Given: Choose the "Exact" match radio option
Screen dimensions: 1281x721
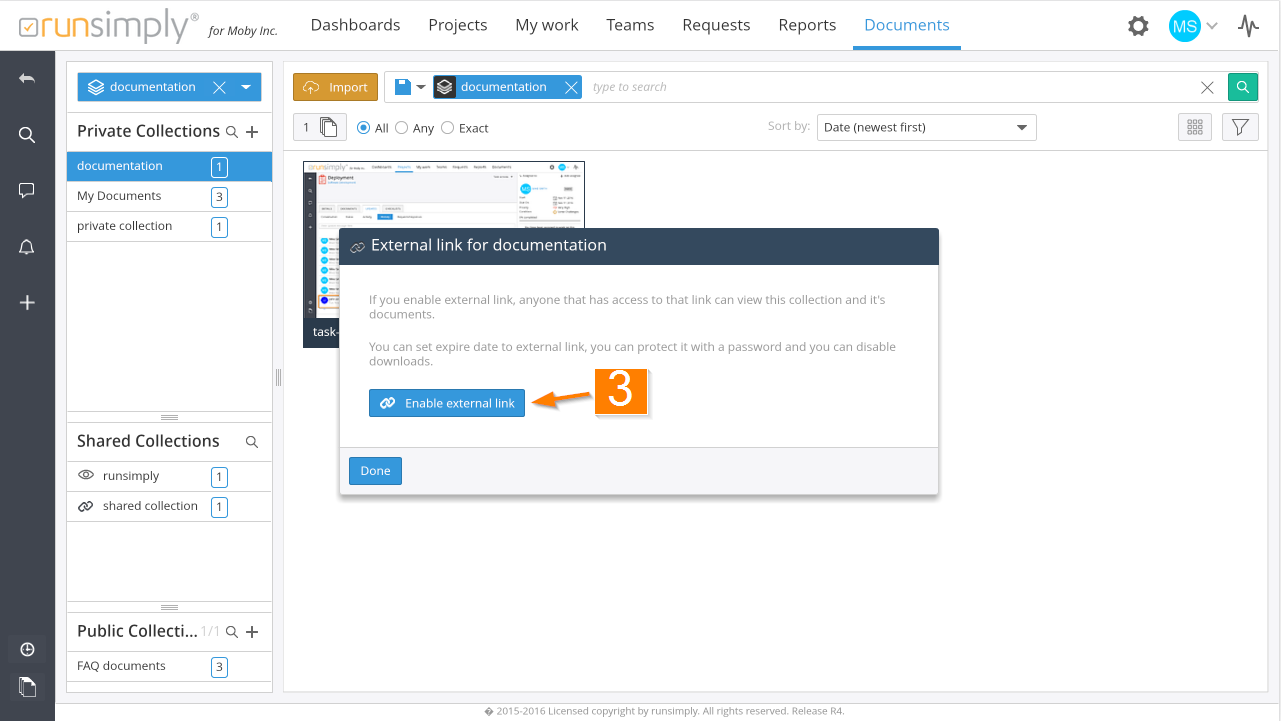Looking at the screenshot, I should pyautogui.click(x=448, y=128).
